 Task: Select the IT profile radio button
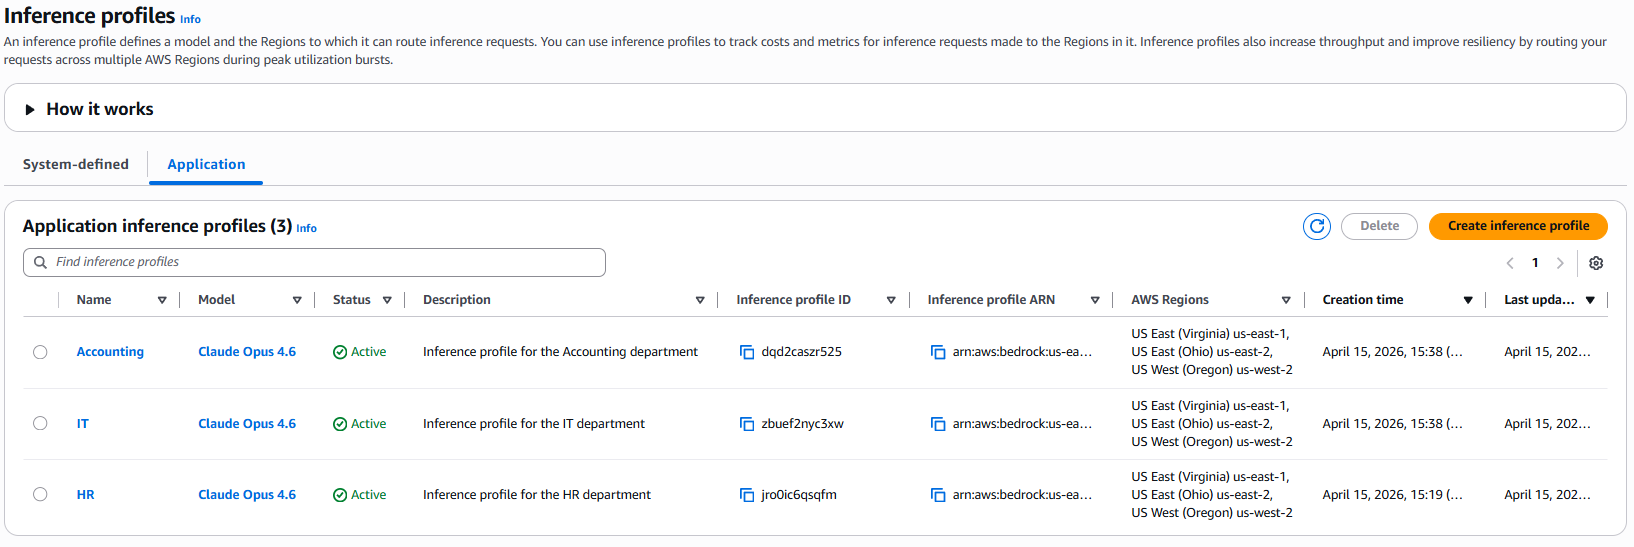click(40, 423)
